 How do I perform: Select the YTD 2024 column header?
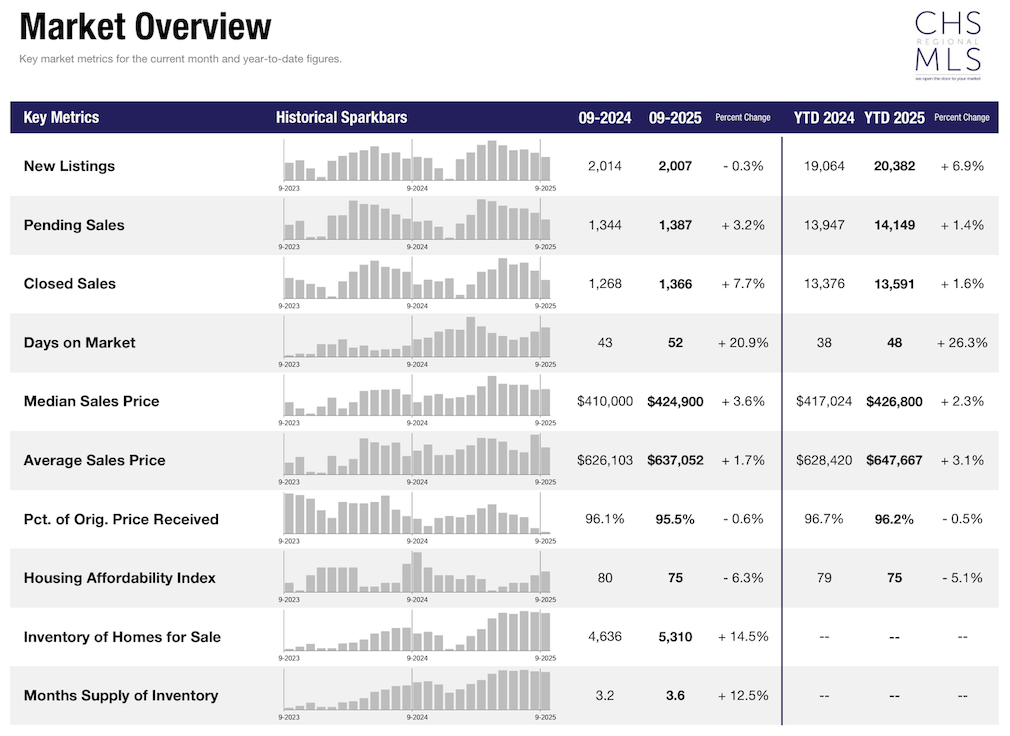pos(824,117)
